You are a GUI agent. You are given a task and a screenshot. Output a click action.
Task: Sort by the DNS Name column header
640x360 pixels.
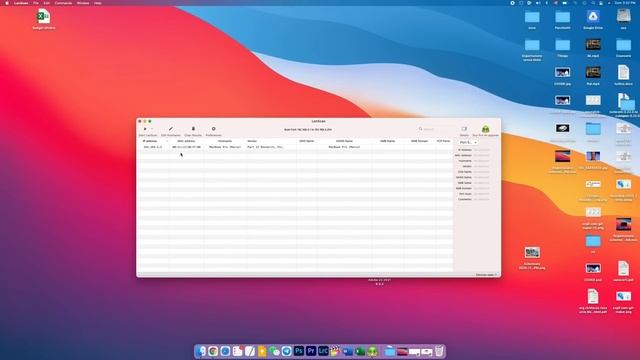pos(307,141)
